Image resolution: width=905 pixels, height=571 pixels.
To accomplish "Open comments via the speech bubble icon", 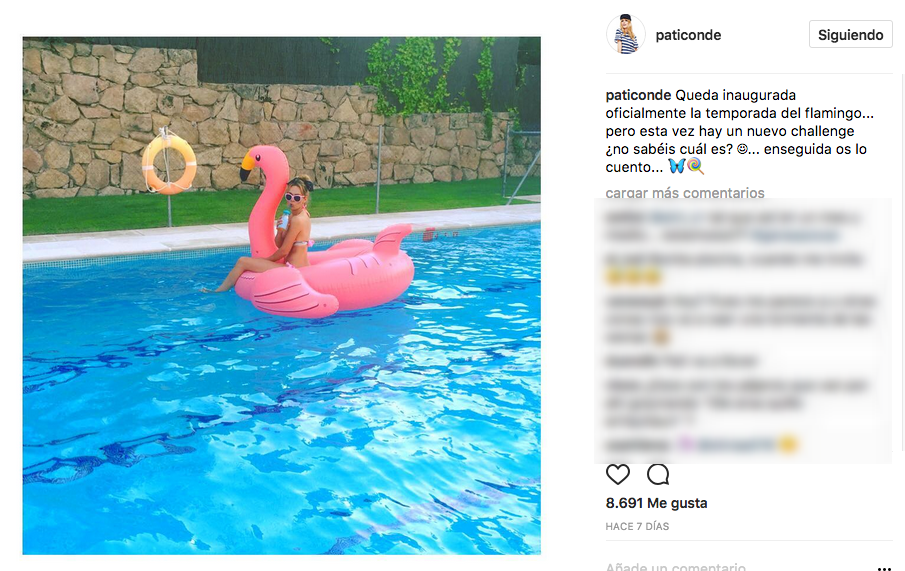I will 658,475.
